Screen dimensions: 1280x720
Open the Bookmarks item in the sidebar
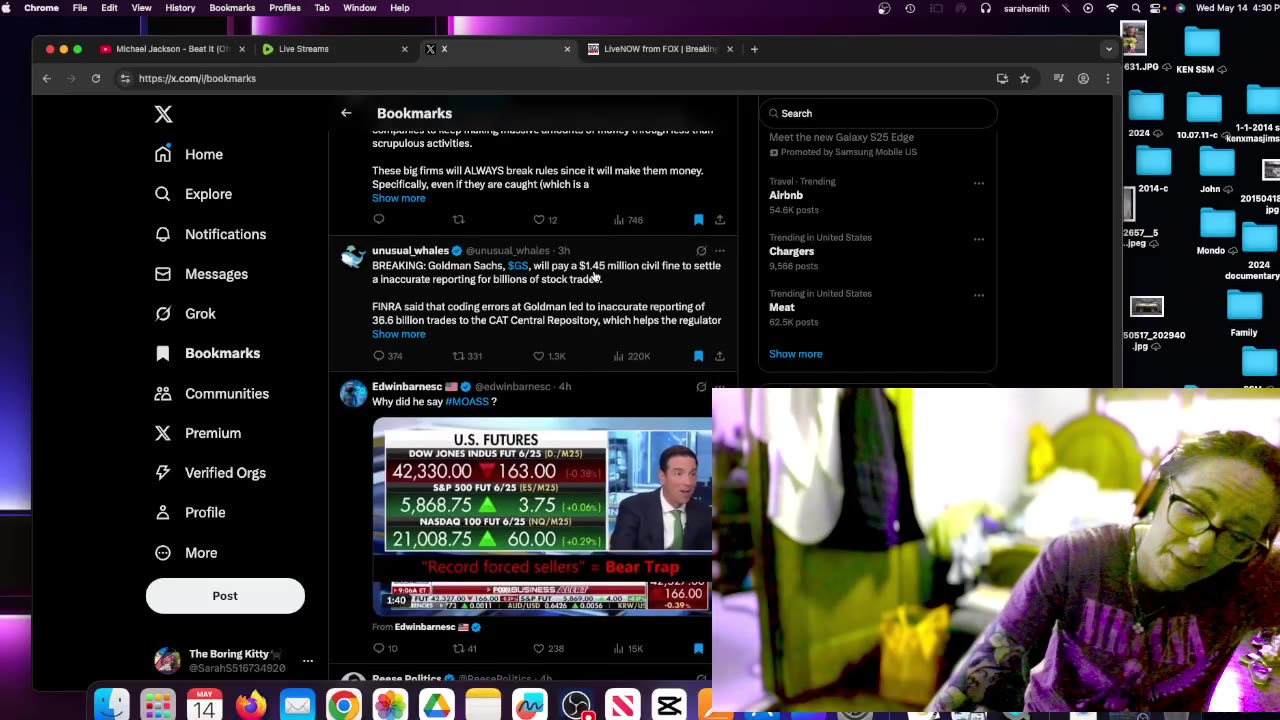[x=208, y=353]
